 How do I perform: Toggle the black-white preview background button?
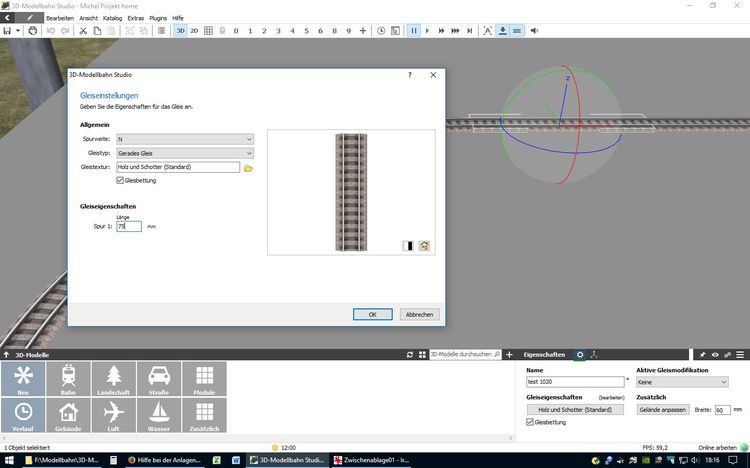[x=408, y=245]
